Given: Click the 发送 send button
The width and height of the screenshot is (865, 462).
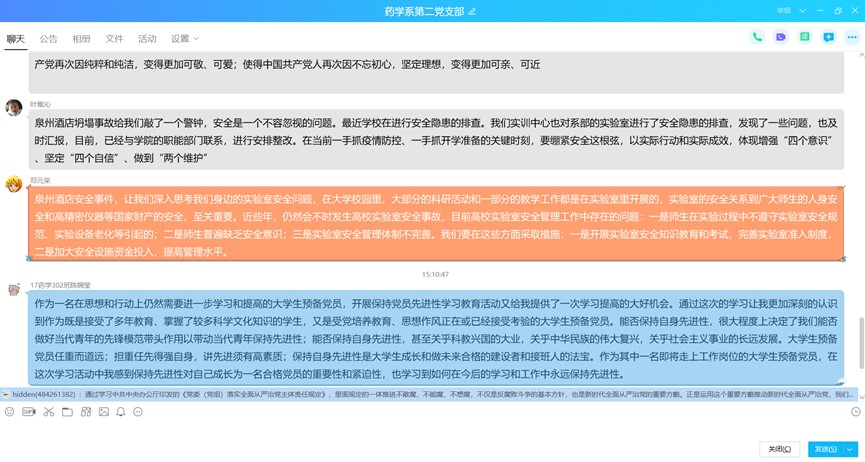Looking at the screenshot, I should click(x=825, y=449).
